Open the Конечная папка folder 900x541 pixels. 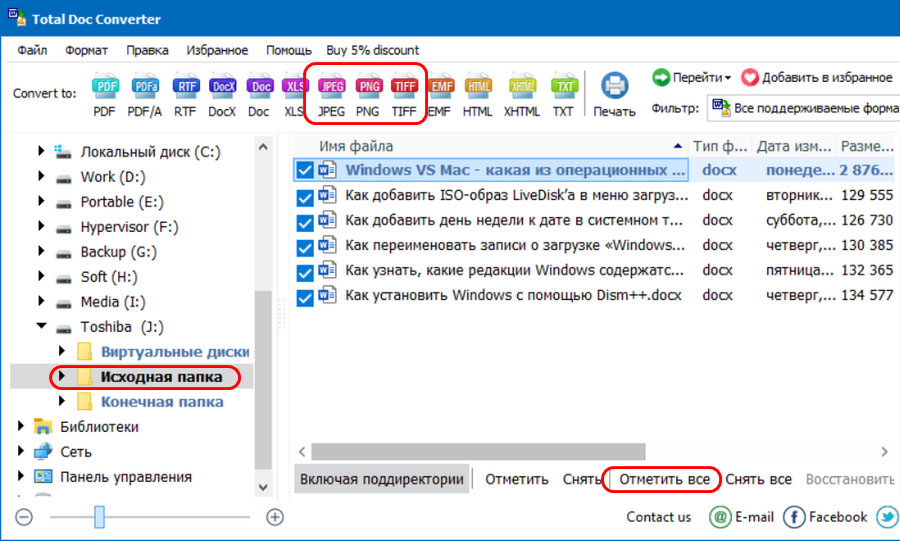[x=162, y=402]
